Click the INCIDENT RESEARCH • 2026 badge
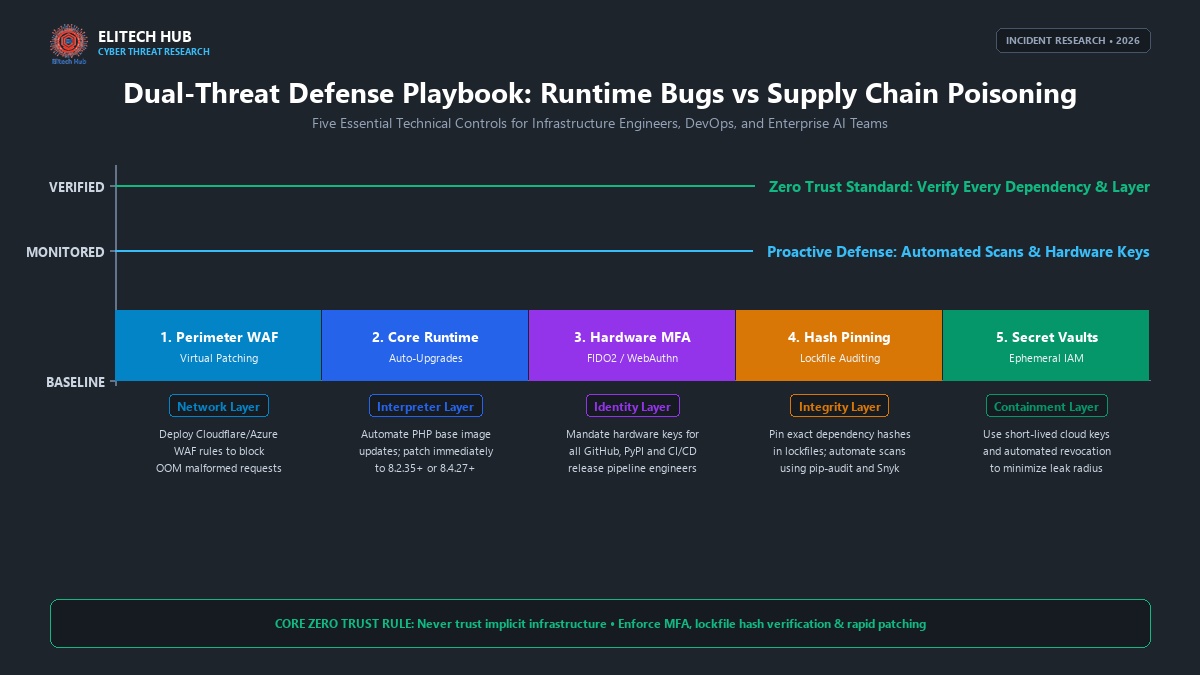 pos(1073,41)
